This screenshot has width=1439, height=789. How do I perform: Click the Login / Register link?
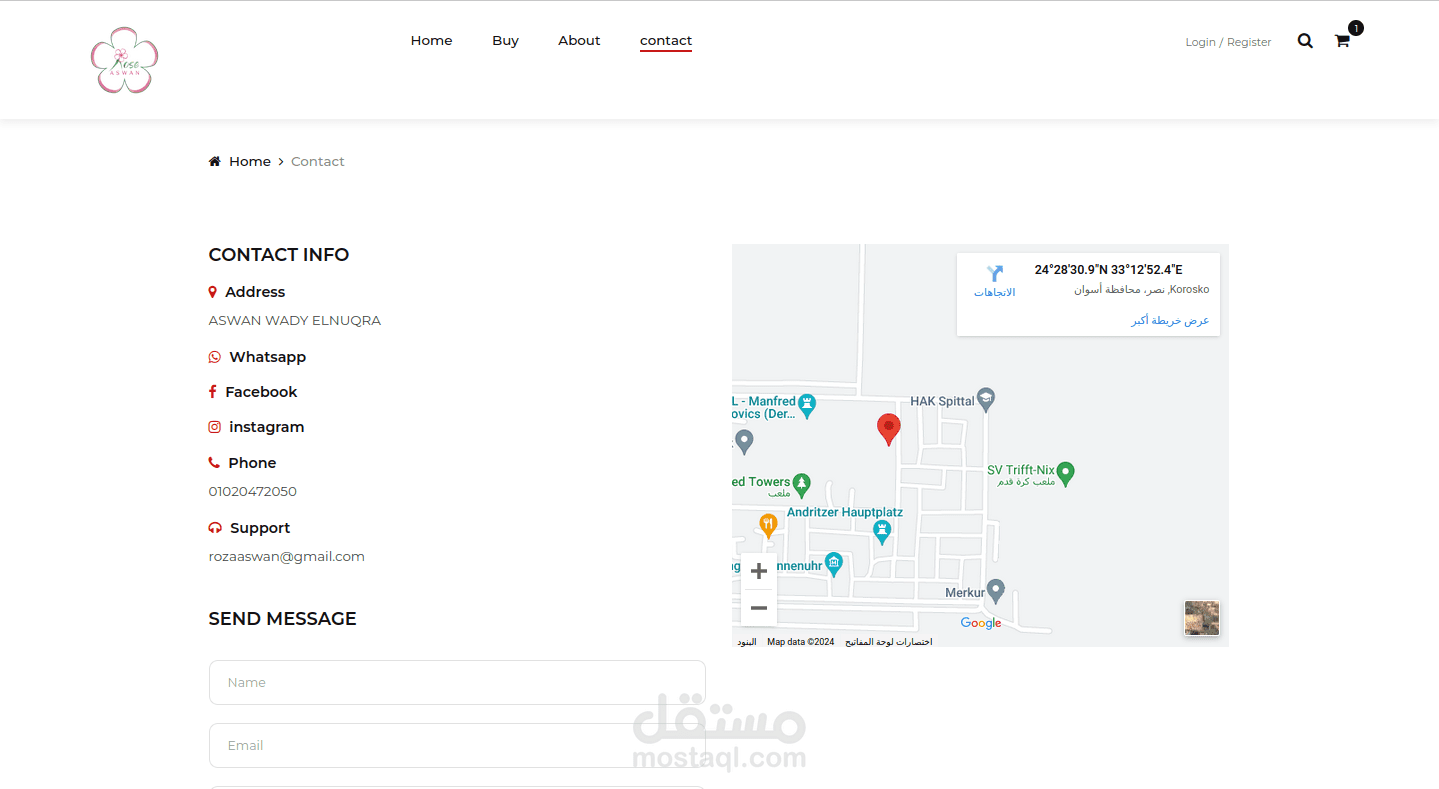(x=1228, y=42)
